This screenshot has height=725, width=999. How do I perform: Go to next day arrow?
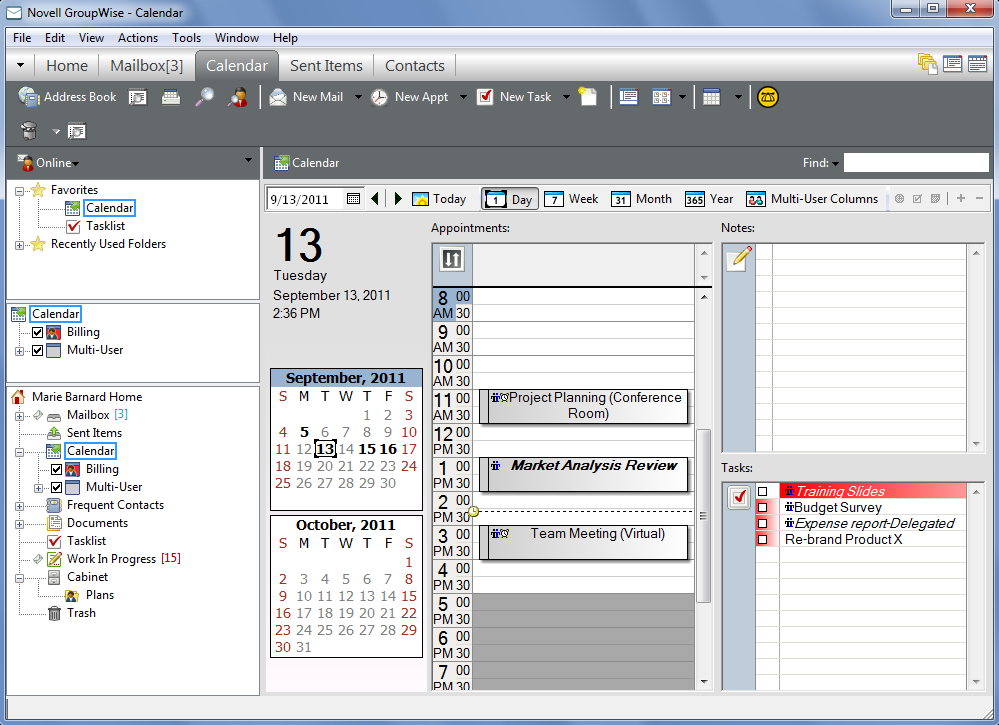click(398, 199)
